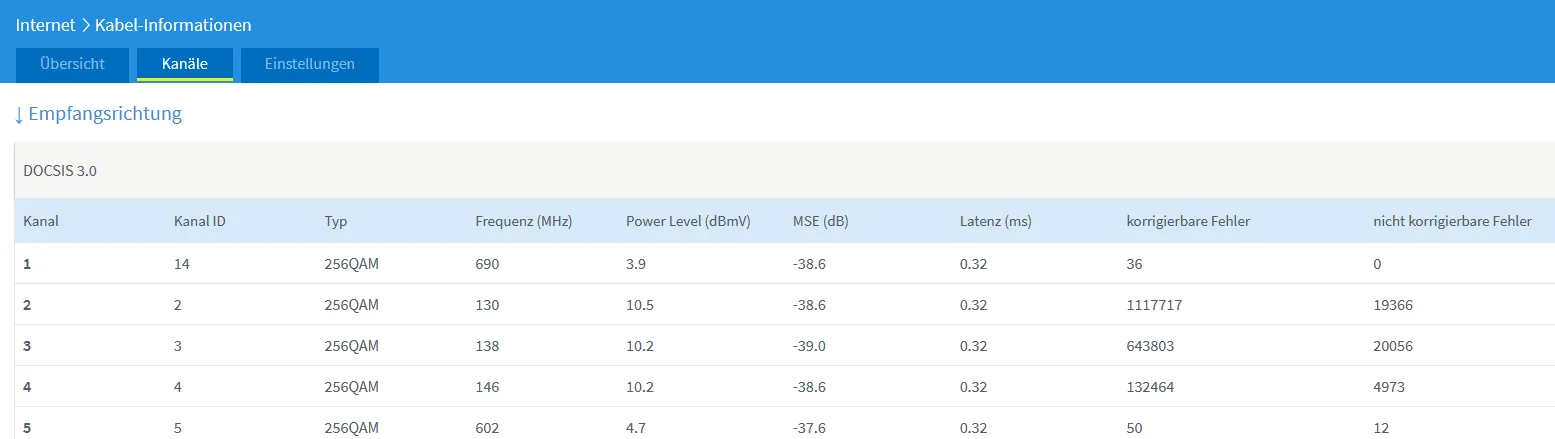Click the Kanal column header
This screenshot has width=1555, height=439.
click(41, 221)
